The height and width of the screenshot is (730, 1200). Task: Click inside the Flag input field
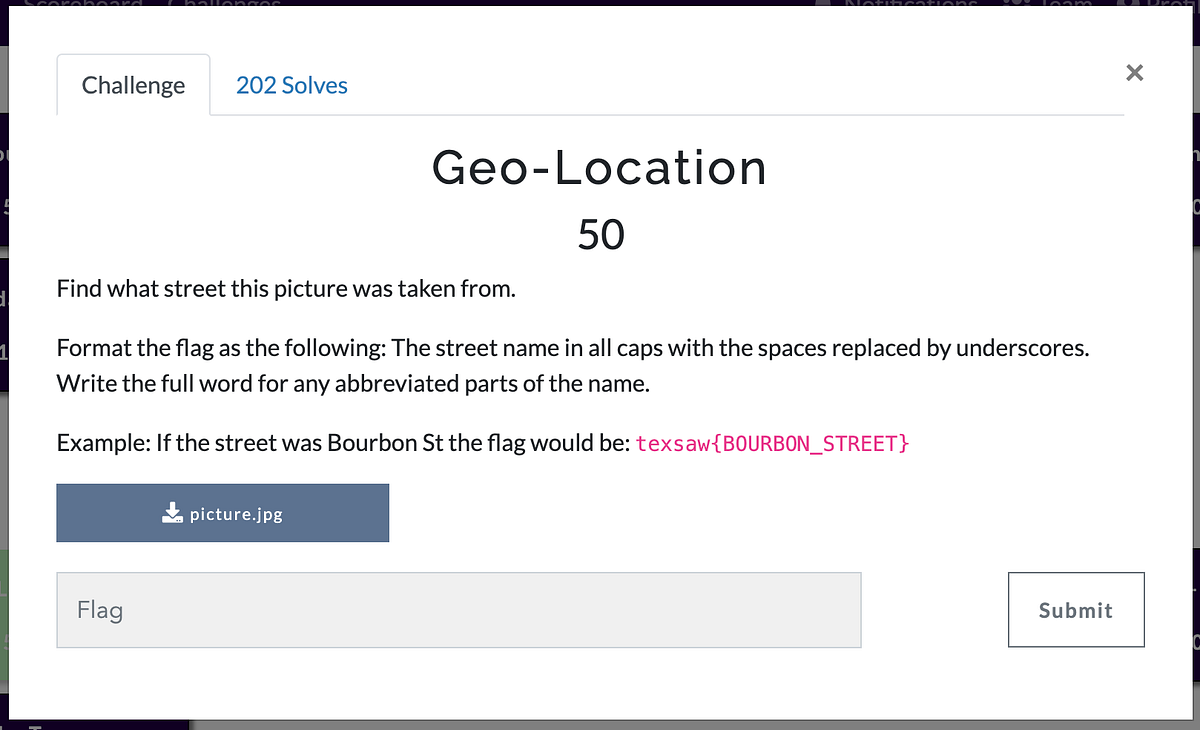(458, 609)
